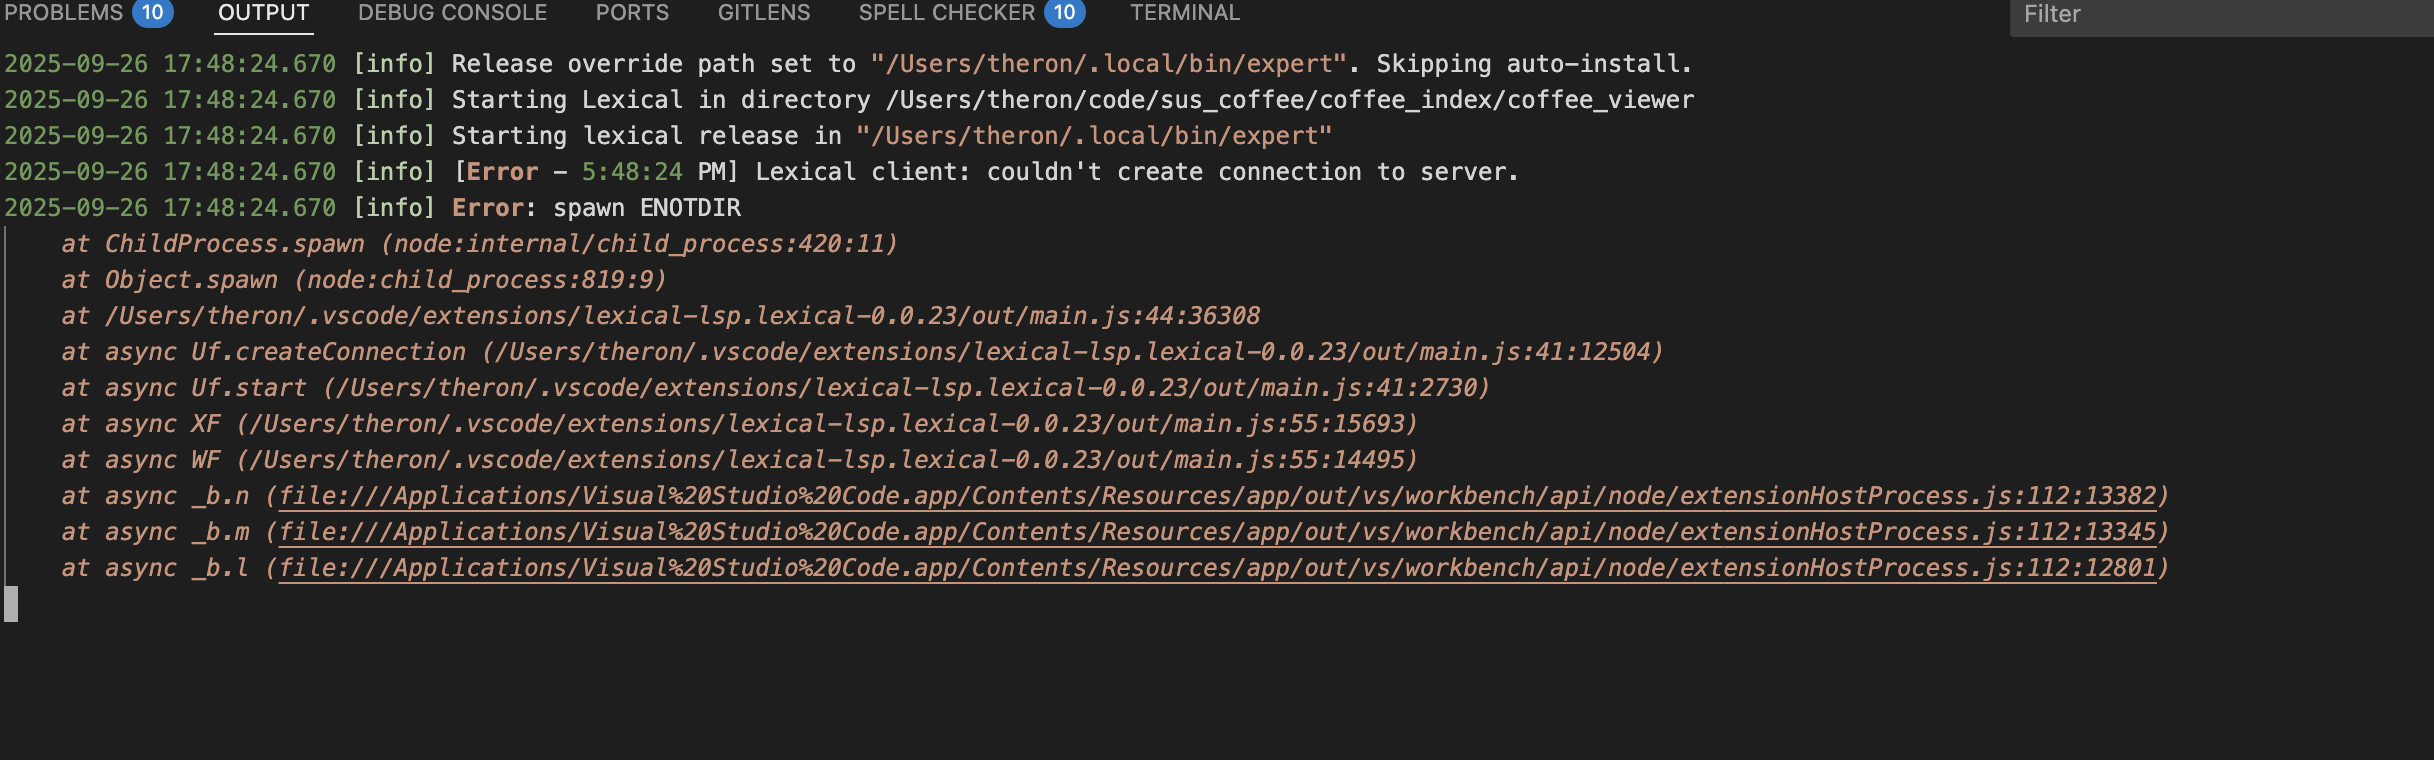Viewport: 2434px width, 760px height.
Task: Follow the extensionHostProcess.js:112:13345 link on _b.m line
Action: [x=1218, y=532]
